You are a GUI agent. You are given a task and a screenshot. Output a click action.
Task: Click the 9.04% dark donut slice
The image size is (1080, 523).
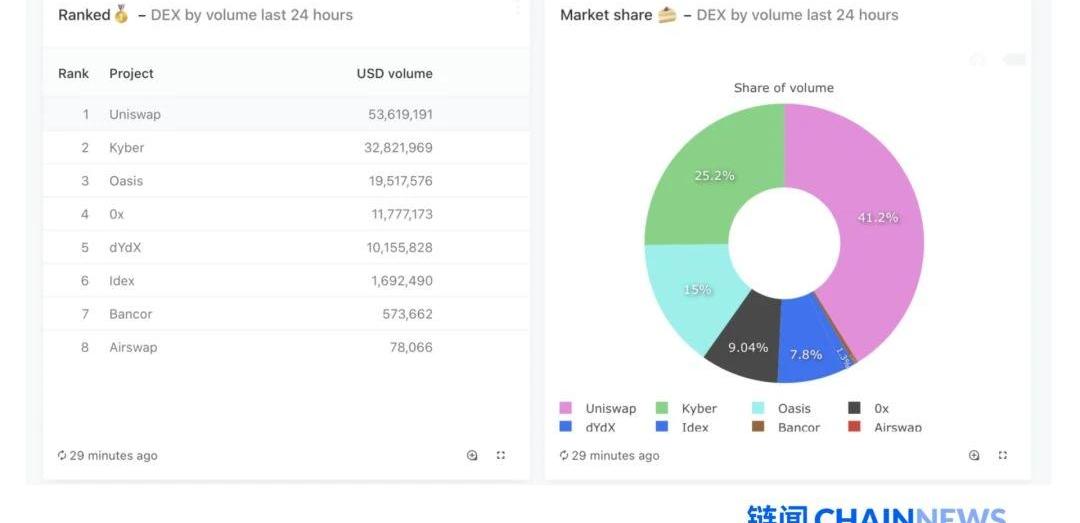click(747, 348)
